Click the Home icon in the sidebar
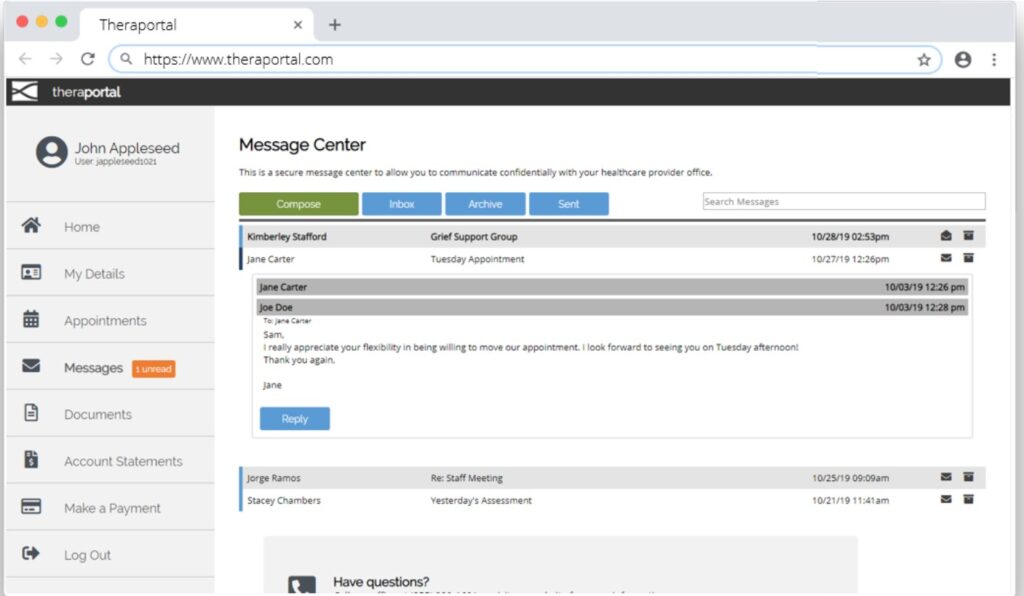 click(31, 227)
